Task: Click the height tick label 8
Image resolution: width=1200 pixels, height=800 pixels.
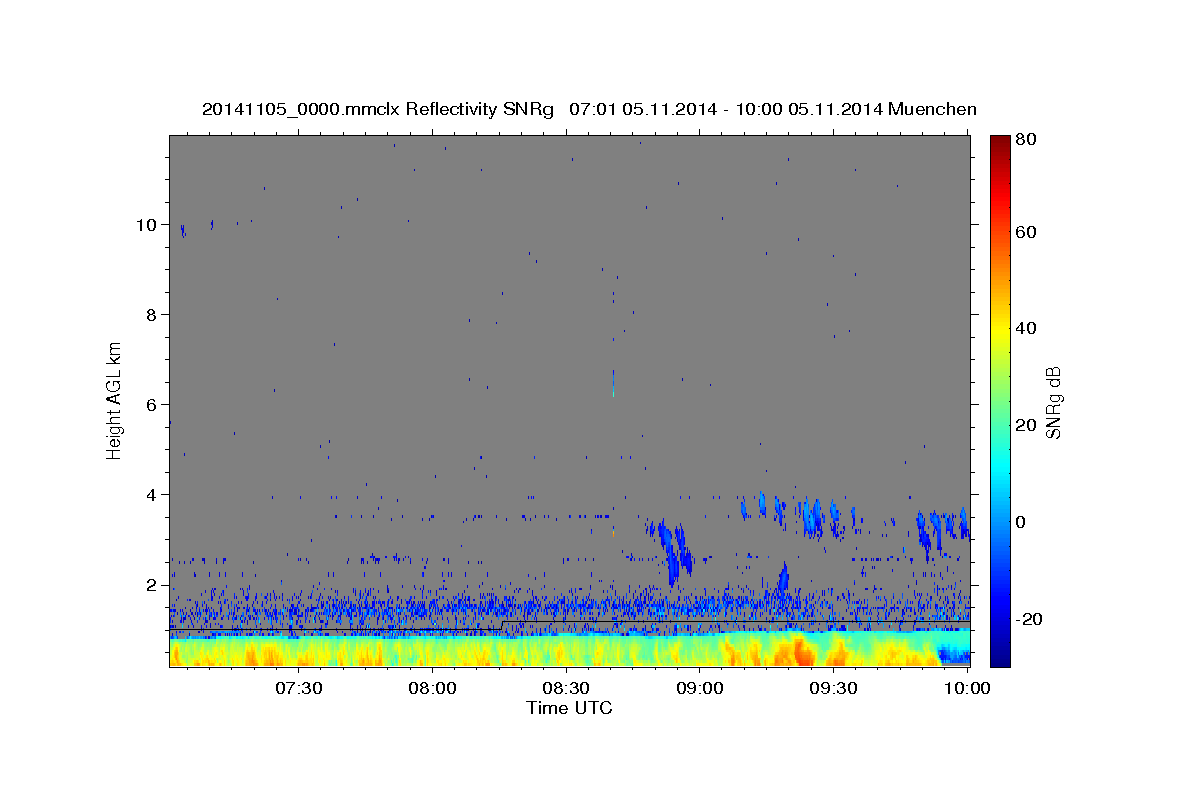Action: pyautogui.click(x=152, y=315)
